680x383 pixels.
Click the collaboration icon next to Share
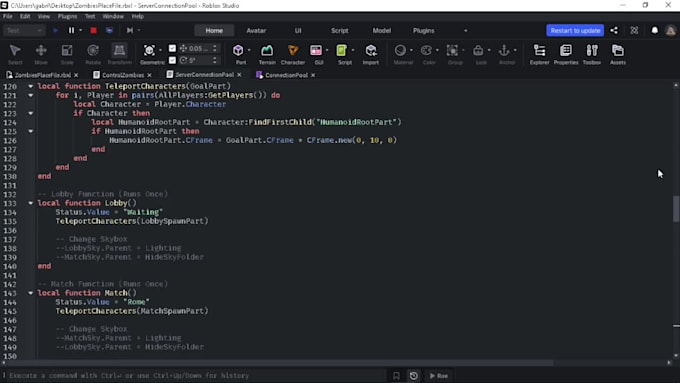[634, 30]
